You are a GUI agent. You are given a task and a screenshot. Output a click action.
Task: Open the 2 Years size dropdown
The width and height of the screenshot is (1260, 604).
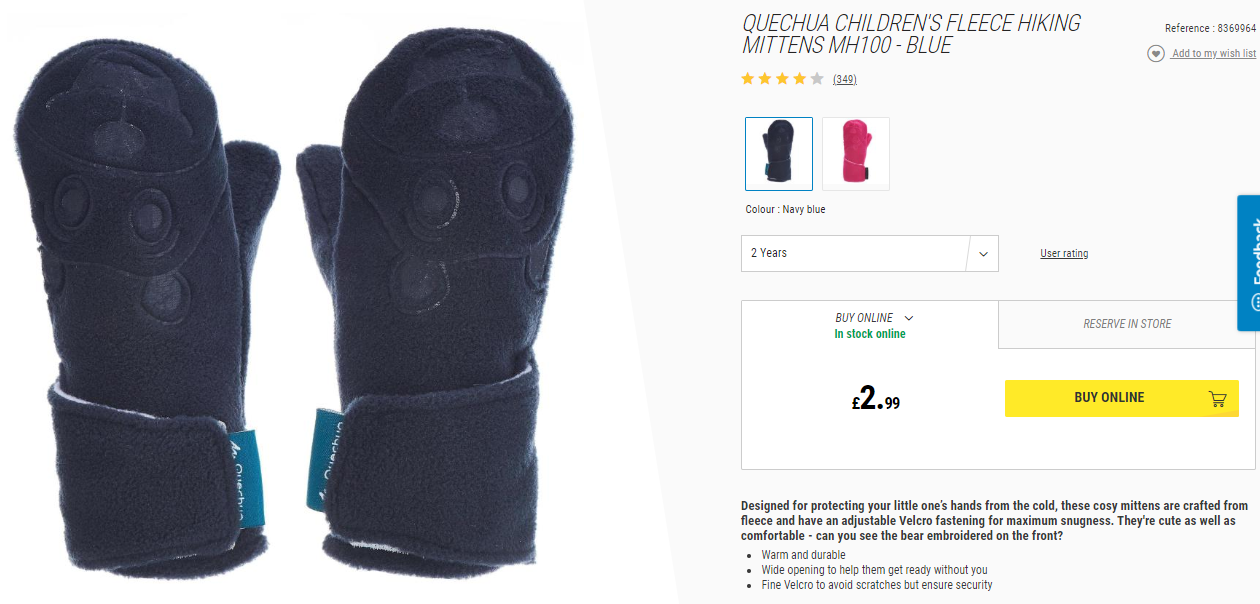pyautogui.click(x=870, y=253)
